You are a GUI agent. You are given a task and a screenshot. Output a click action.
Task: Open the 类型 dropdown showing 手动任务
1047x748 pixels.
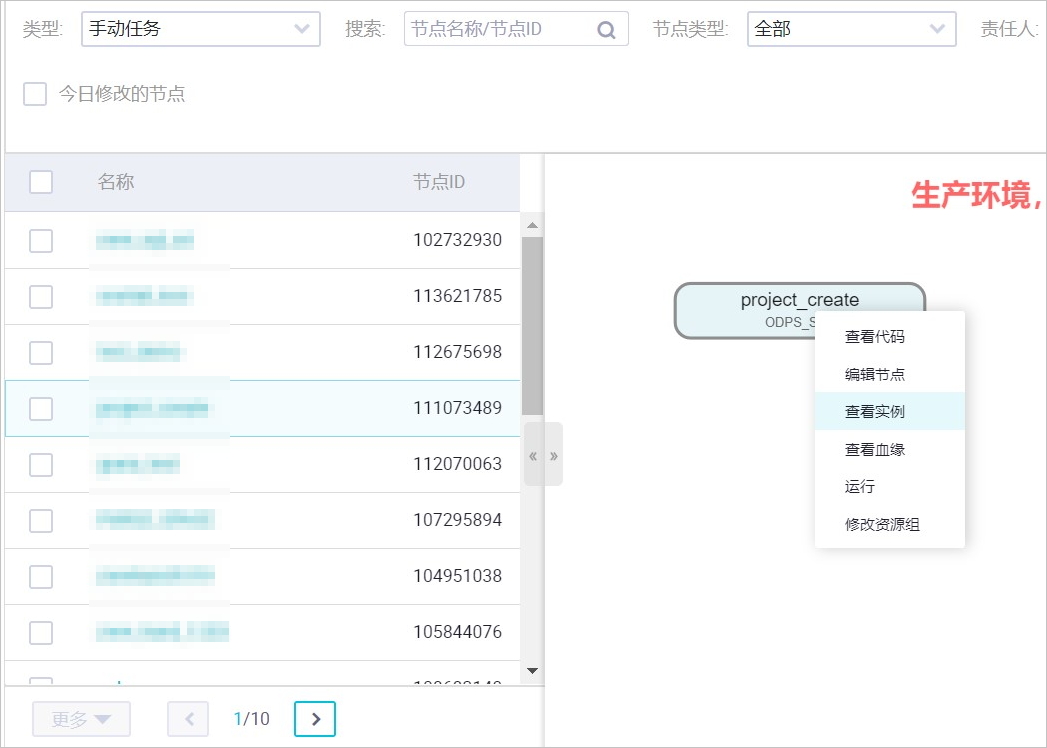(x=200, y=29)
